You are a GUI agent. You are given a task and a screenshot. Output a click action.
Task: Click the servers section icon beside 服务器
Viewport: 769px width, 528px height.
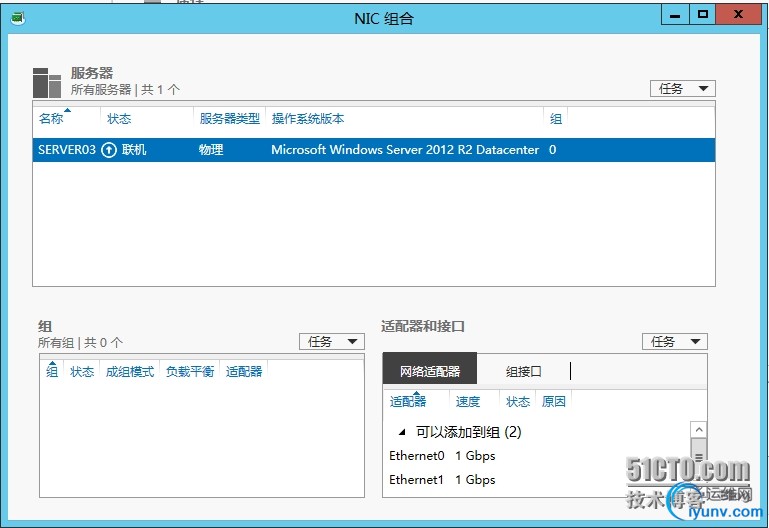[47, 82]
